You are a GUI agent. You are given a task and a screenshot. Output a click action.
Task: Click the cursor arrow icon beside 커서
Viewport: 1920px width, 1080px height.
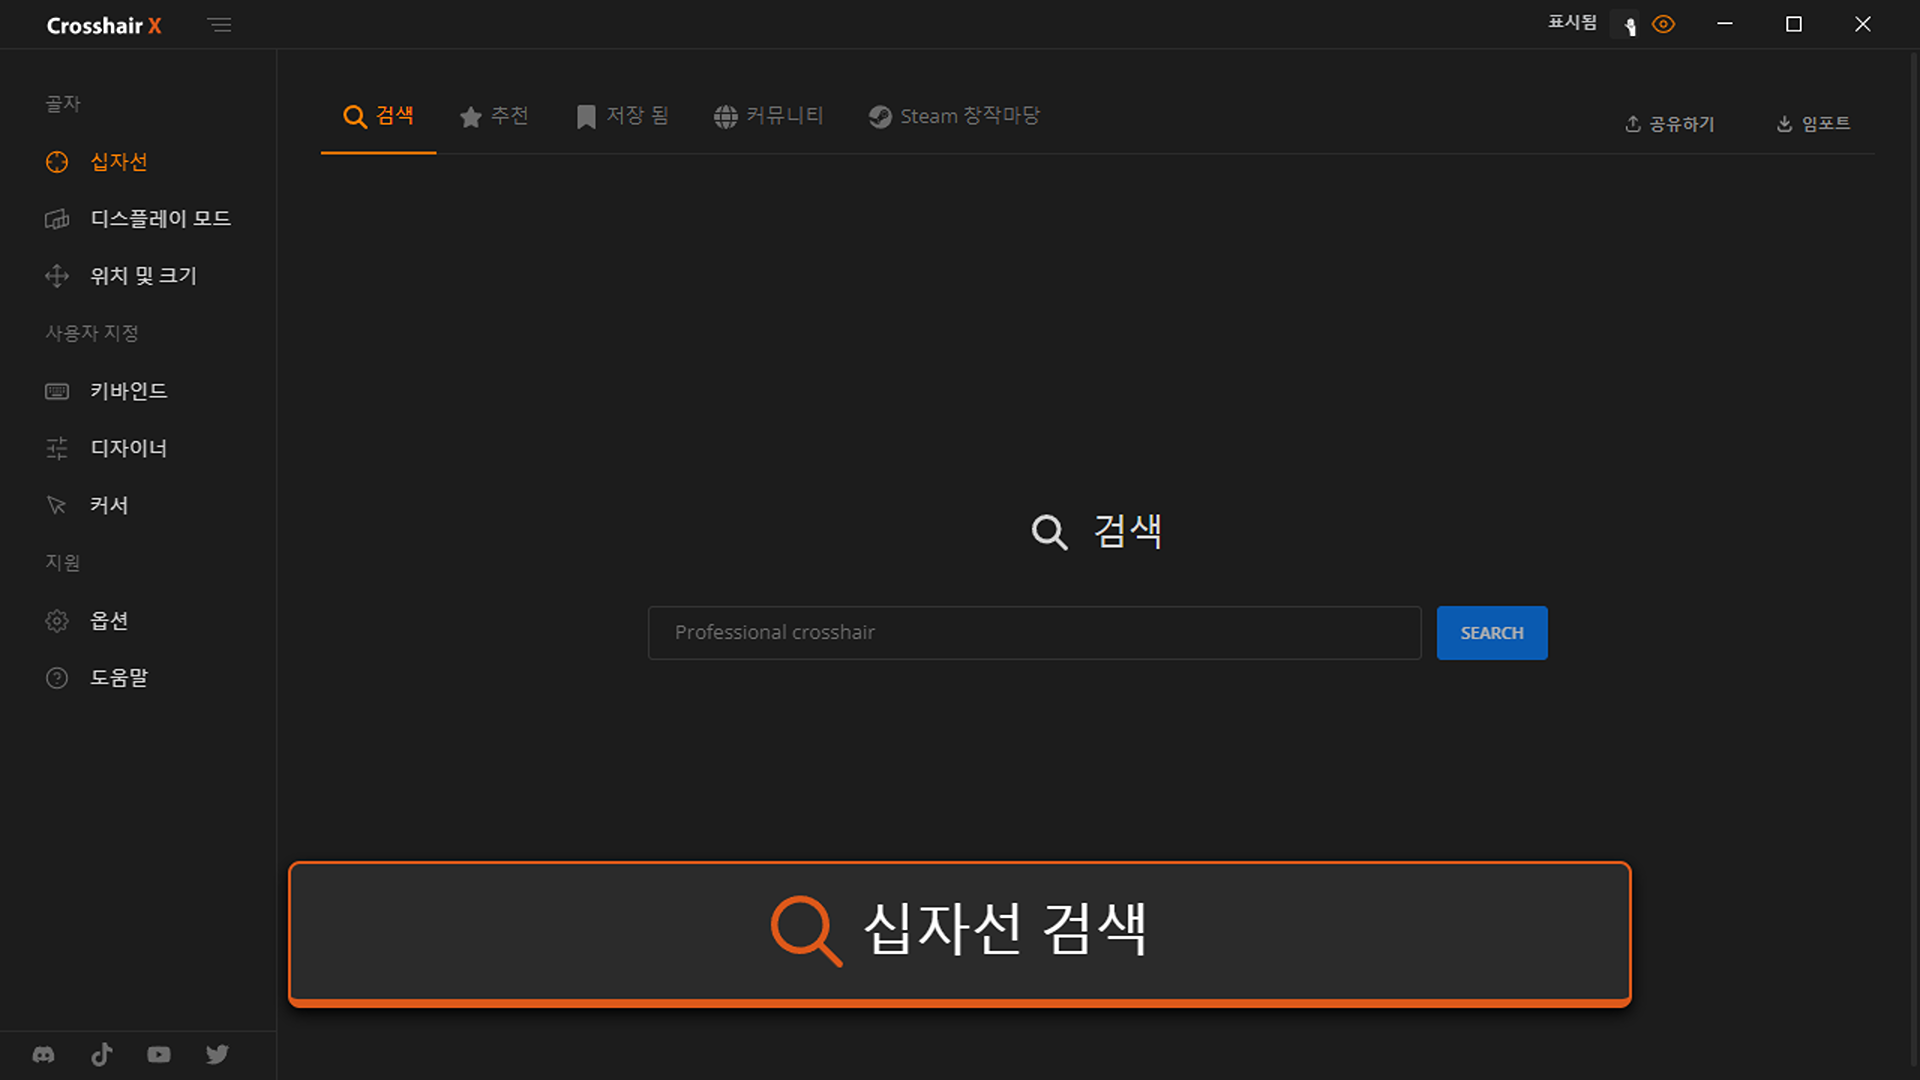[x=57, y=505]
